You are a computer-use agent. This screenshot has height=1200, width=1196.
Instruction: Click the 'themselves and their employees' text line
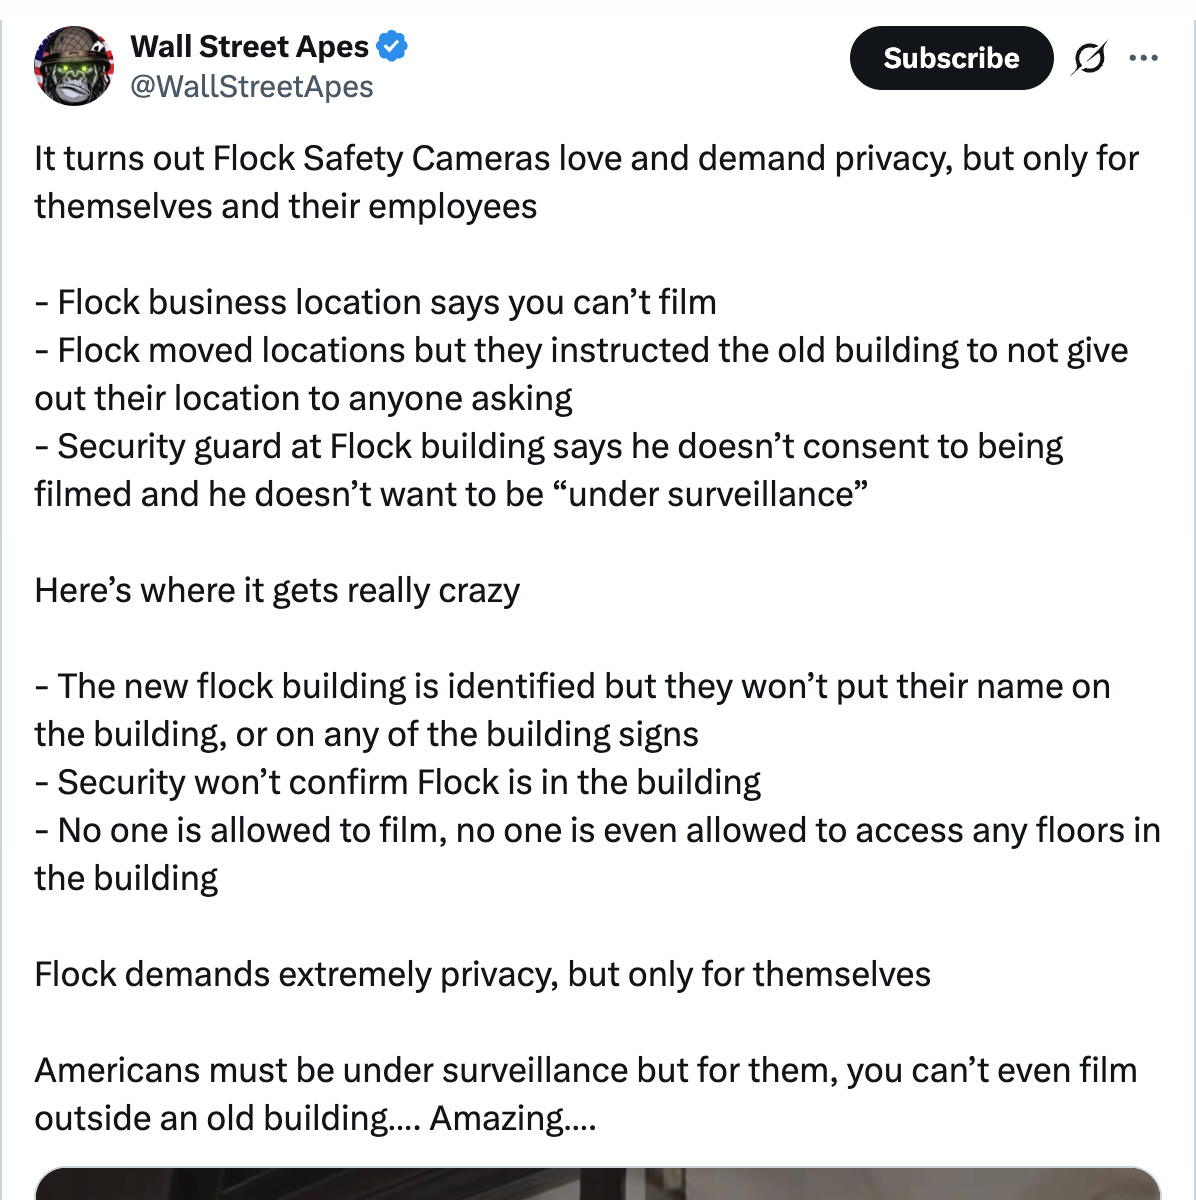(285, 206)
